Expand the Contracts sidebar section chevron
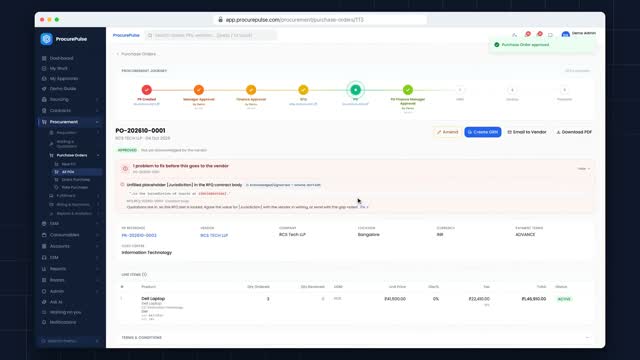Viewport: 640px width, 360px height. coord(97,111)
